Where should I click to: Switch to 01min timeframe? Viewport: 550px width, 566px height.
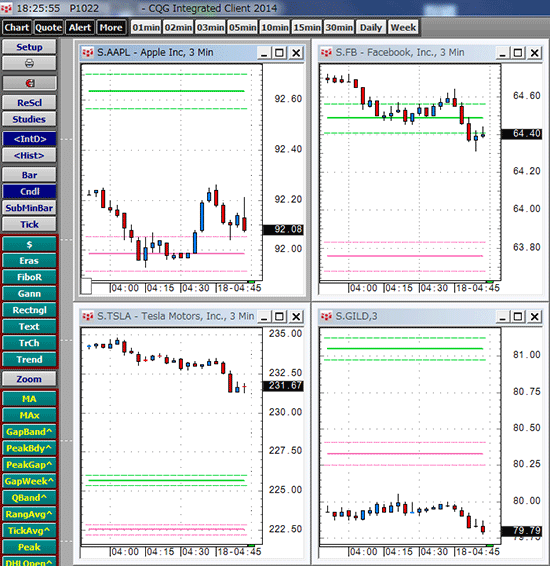click(x=146, y=27)
